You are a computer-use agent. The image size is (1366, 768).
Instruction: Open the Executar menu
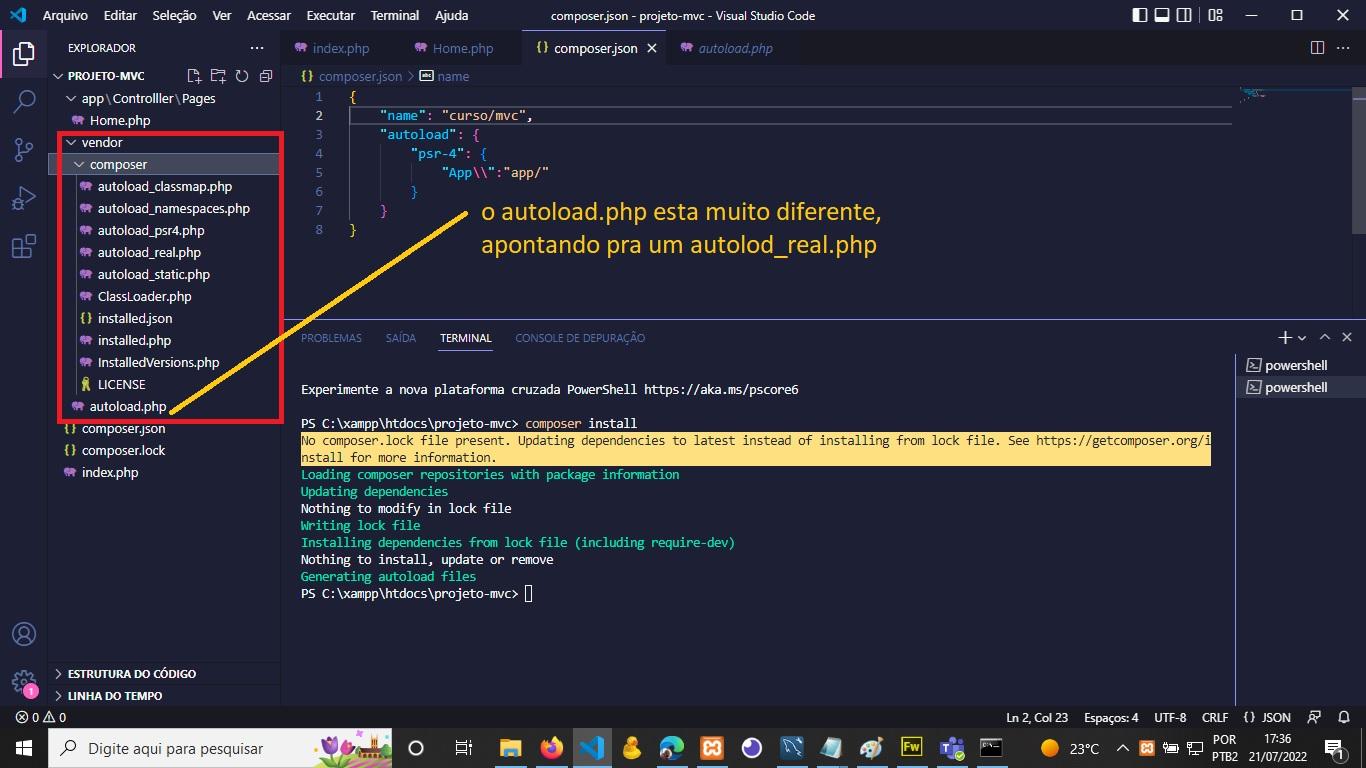point(330,15)
